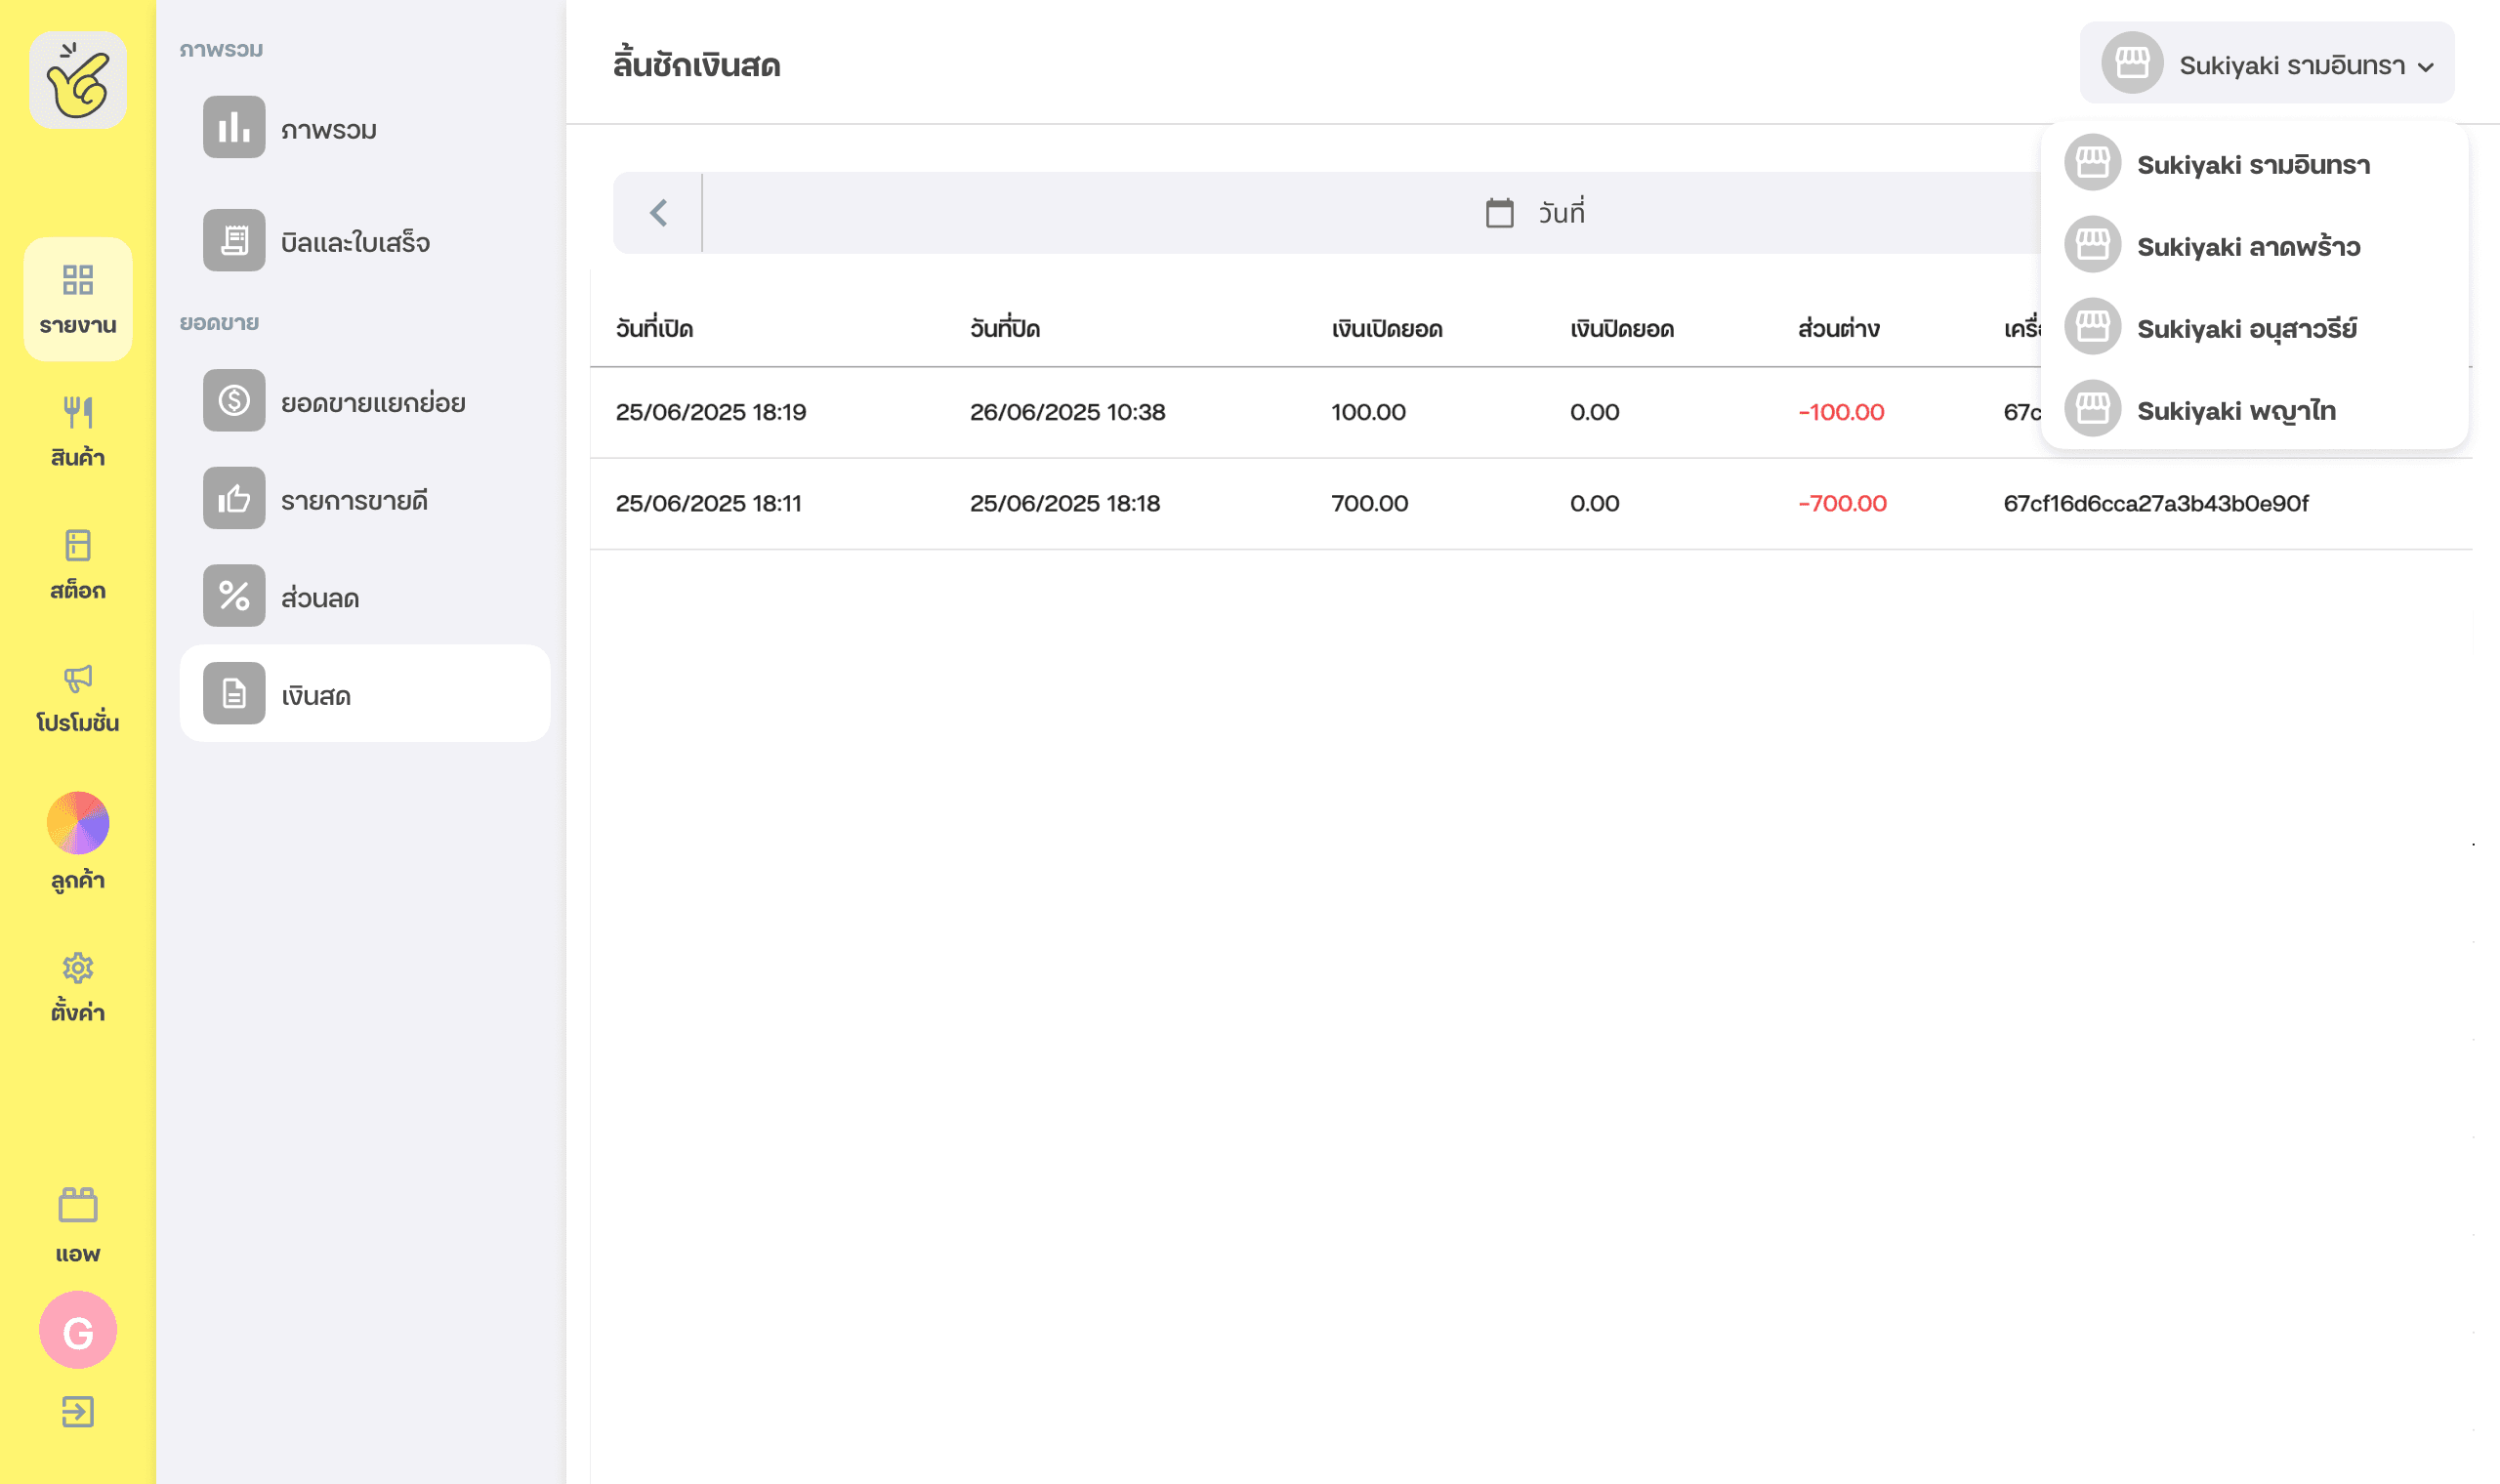
Task: Click close date 25/06/2025 18:18
Action: [x=1065, y=503]
